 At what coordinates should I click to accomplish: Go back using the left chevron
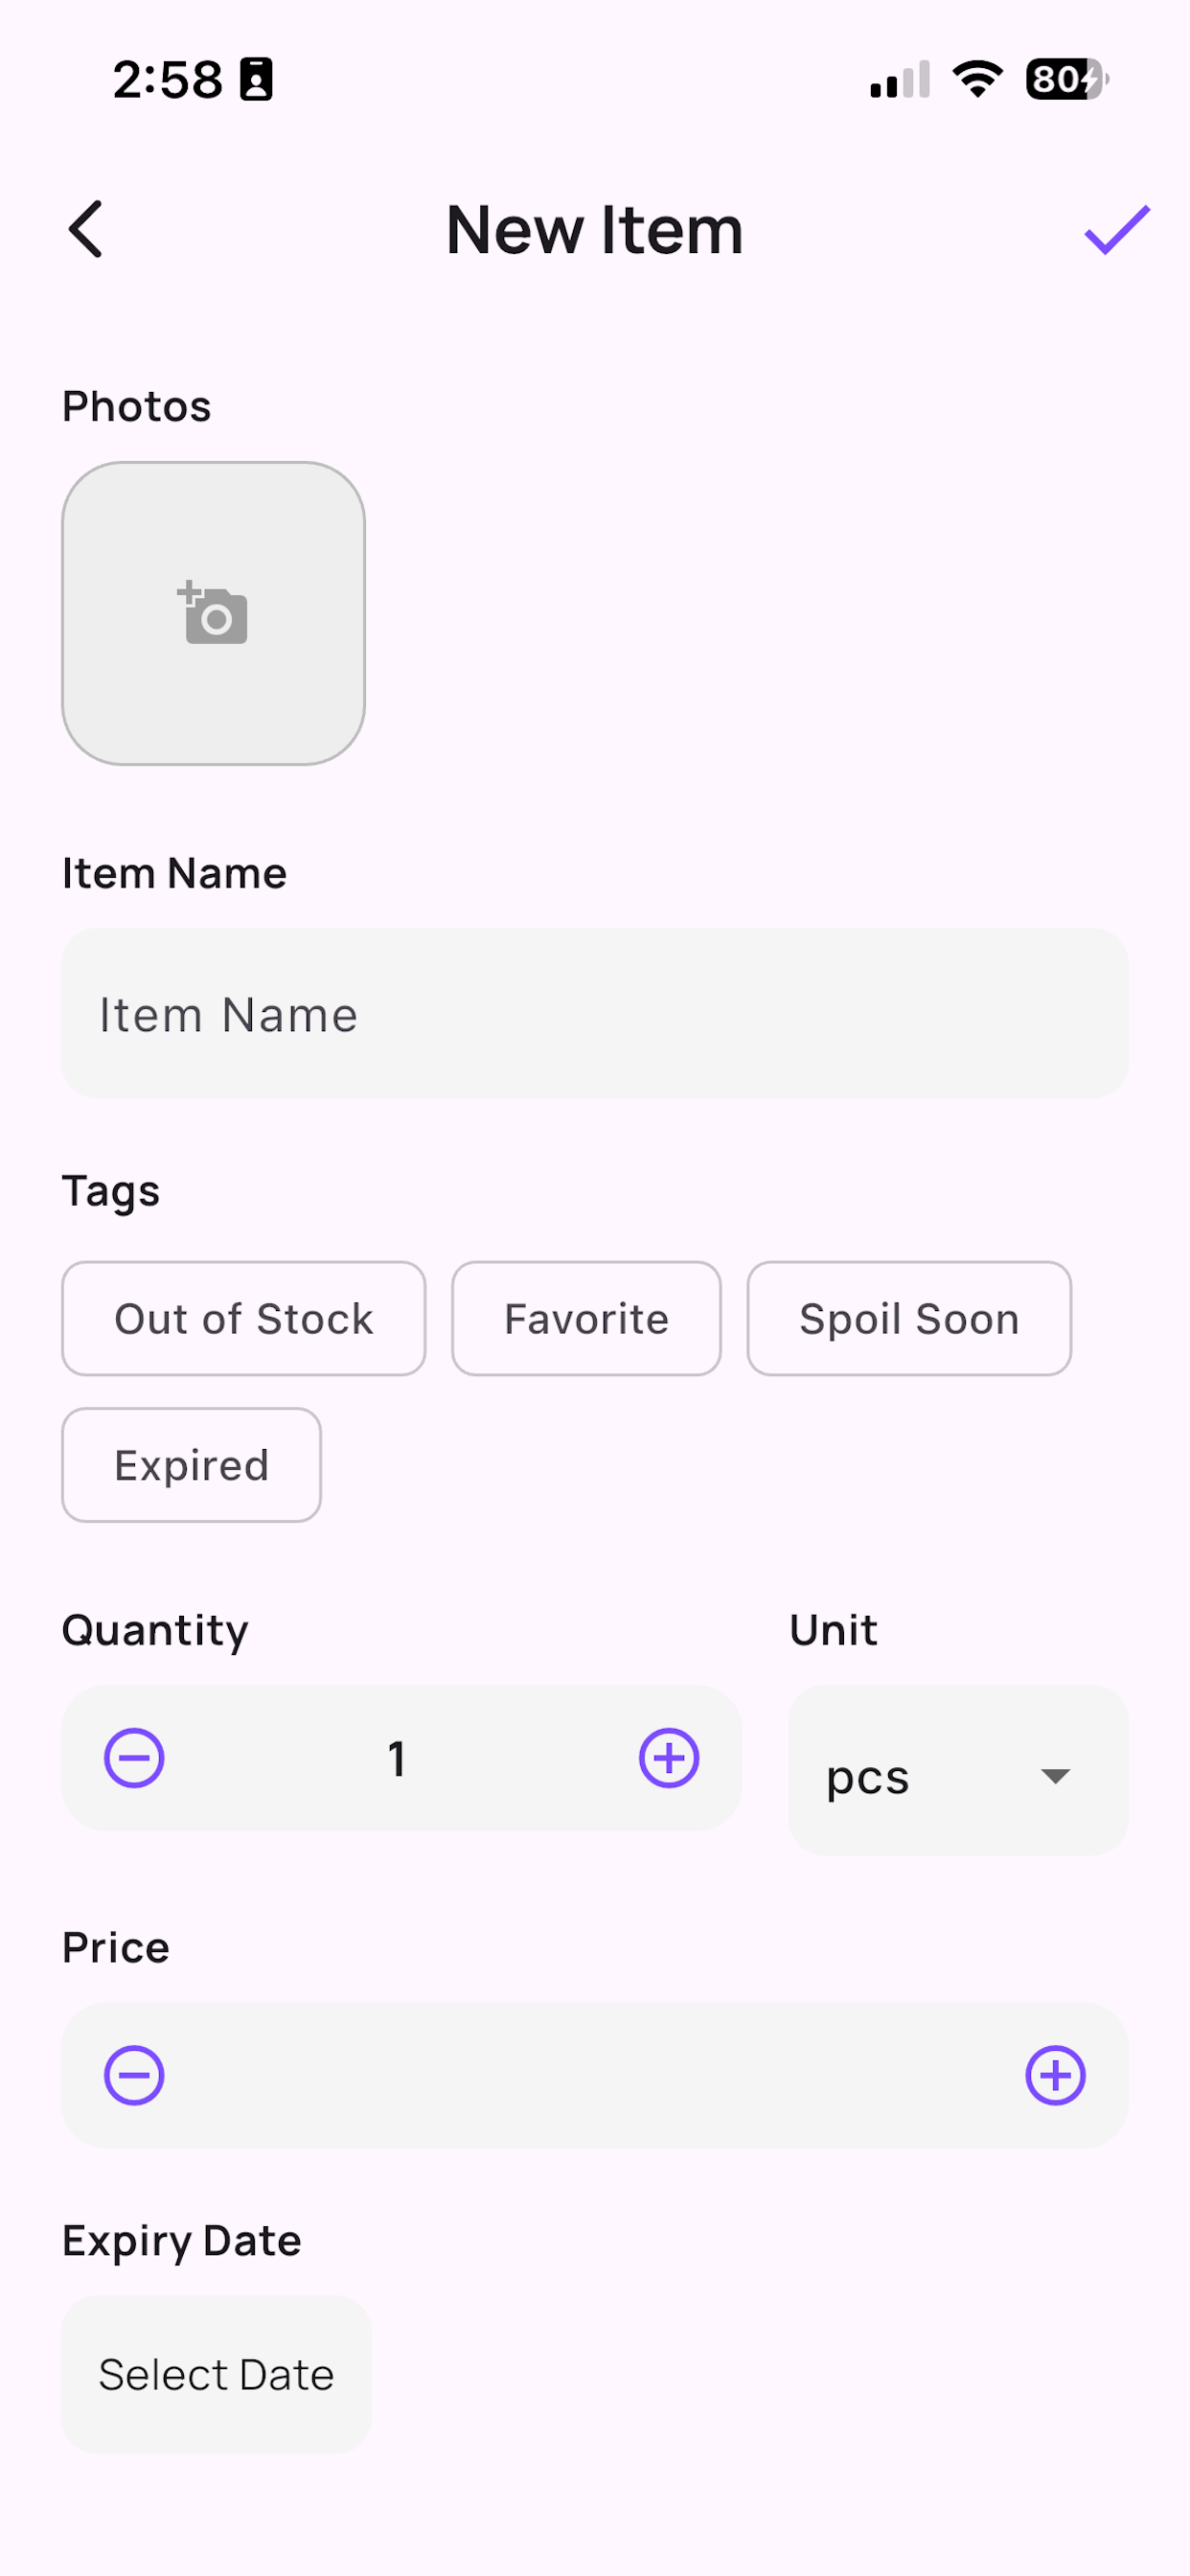click(x=86, y=230)
